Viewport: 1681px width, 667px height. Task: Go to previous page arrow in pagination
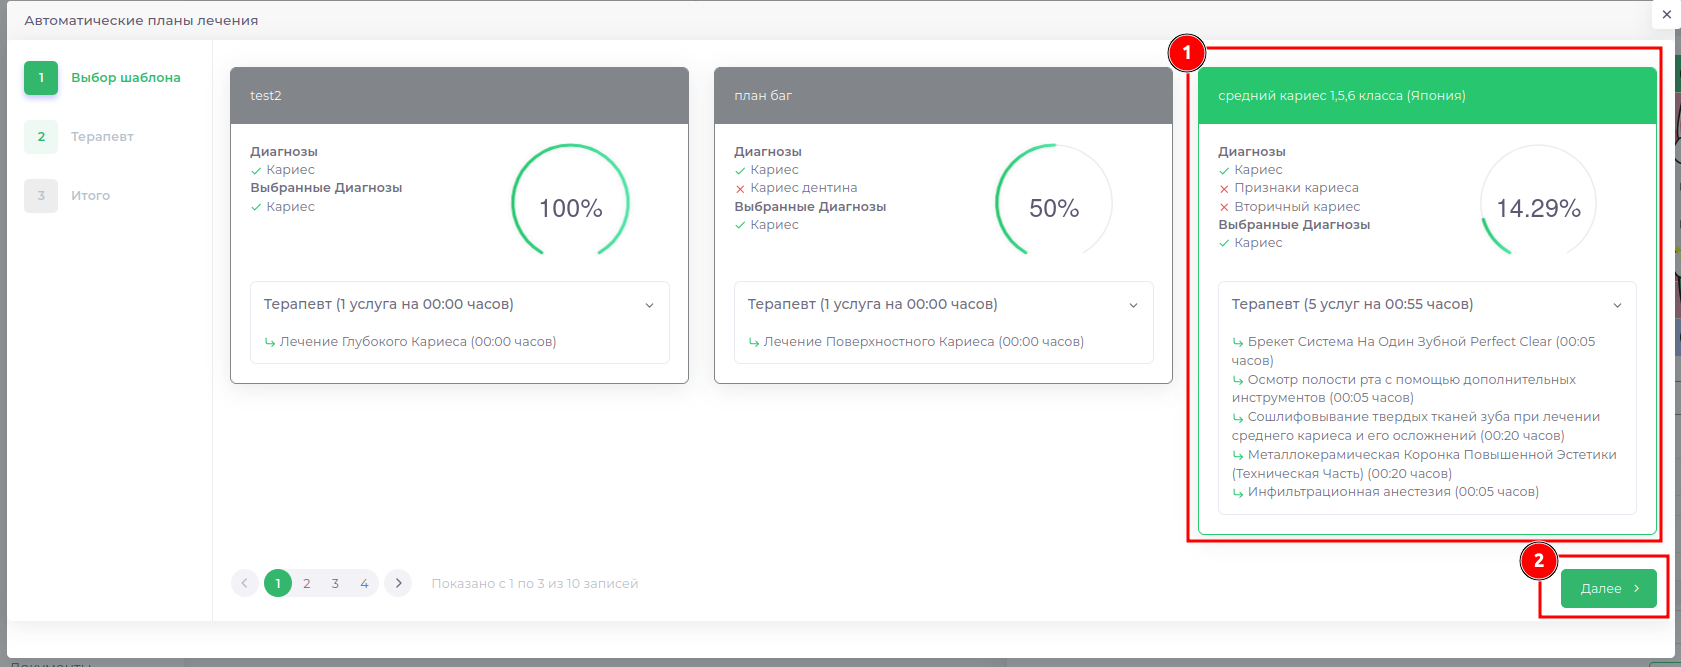click(244, 583)
